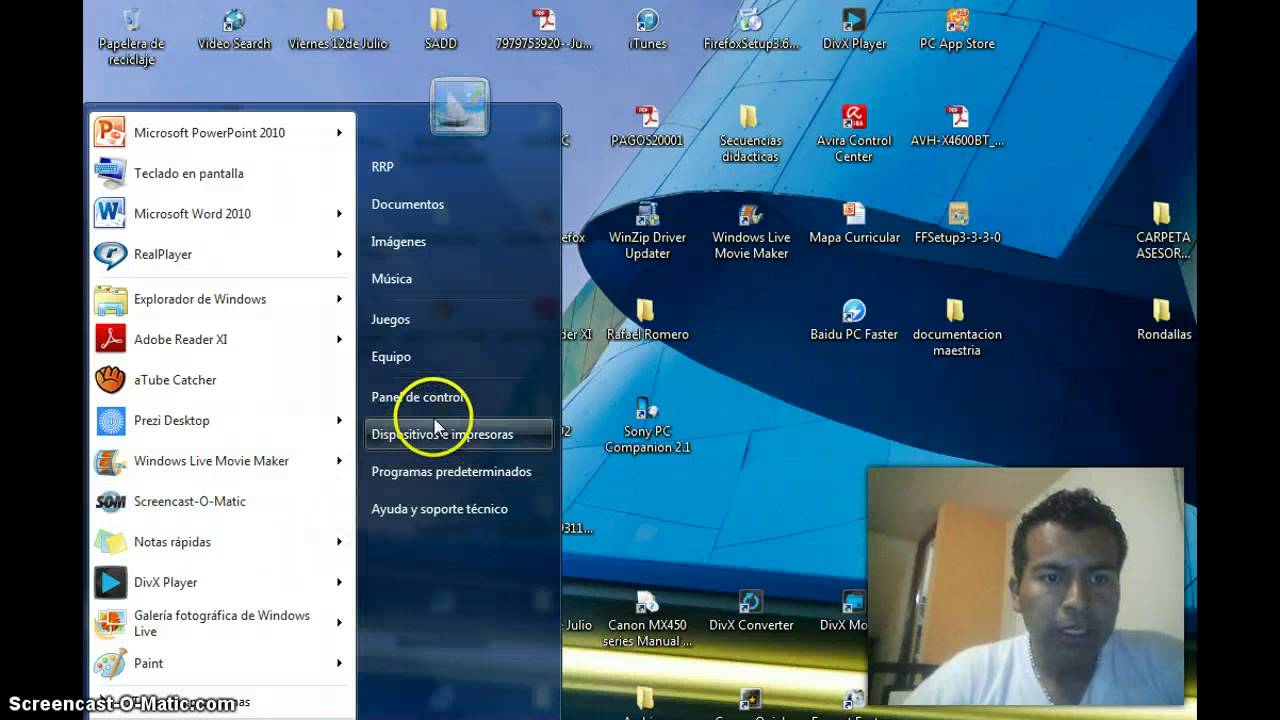Open Prezi Desktop icon

pos(110,420)
